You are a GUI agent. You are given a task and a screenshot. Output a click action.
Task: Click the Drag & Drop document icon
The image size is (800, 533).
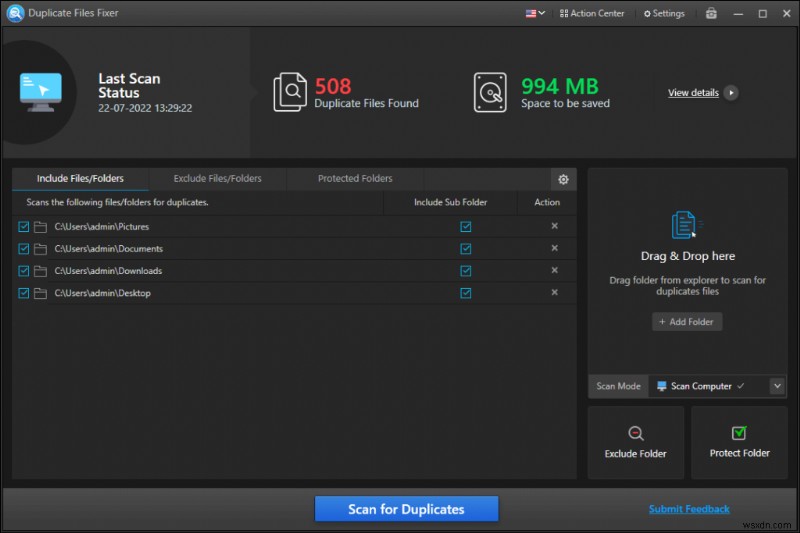[x=686, y=225]
